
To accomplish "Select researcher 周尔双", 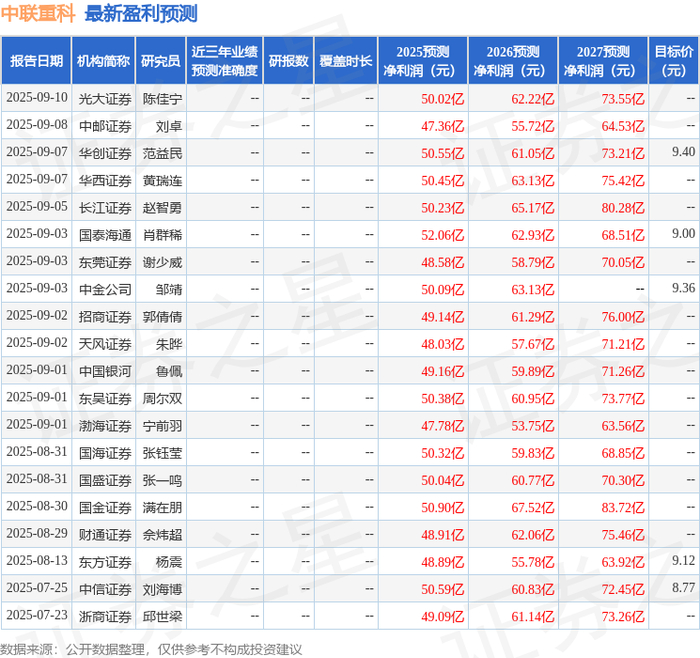I will tap(162, 398).
